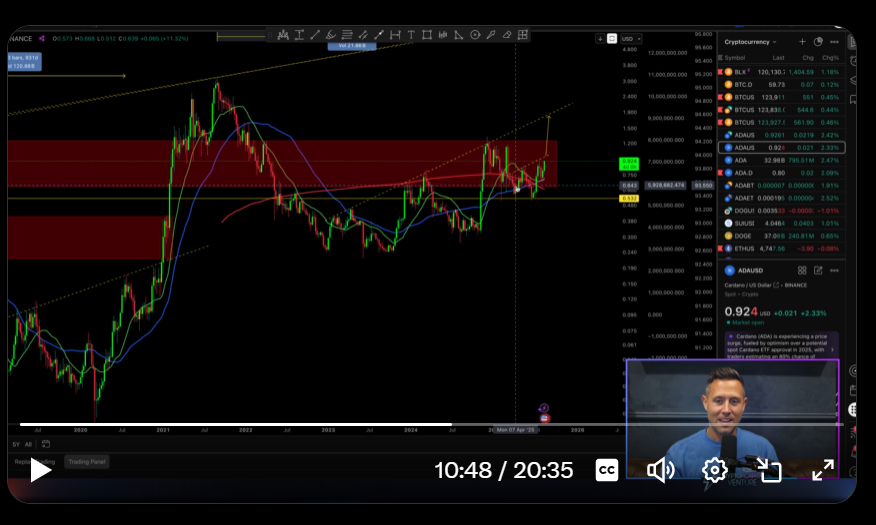876x525 pixels.
Task: Open the go-to-date calendar icon
Action: click(x=46, y=444)
